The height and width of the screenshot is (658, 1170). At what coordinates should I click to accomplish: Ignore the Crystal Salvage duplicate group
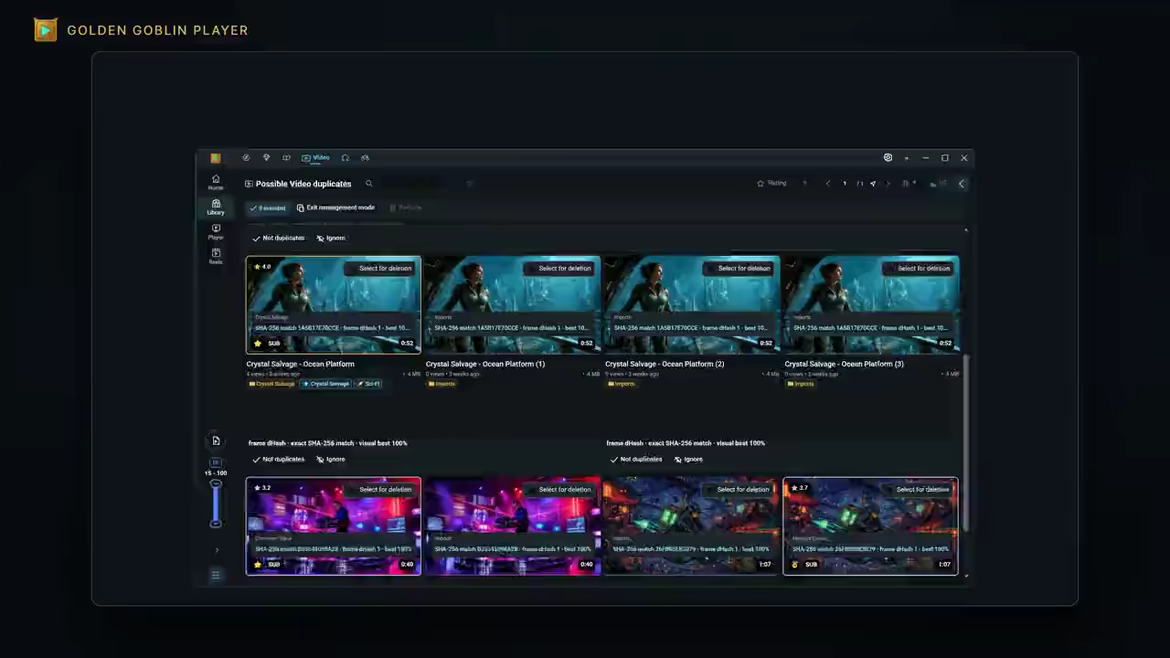pos(331,238)
